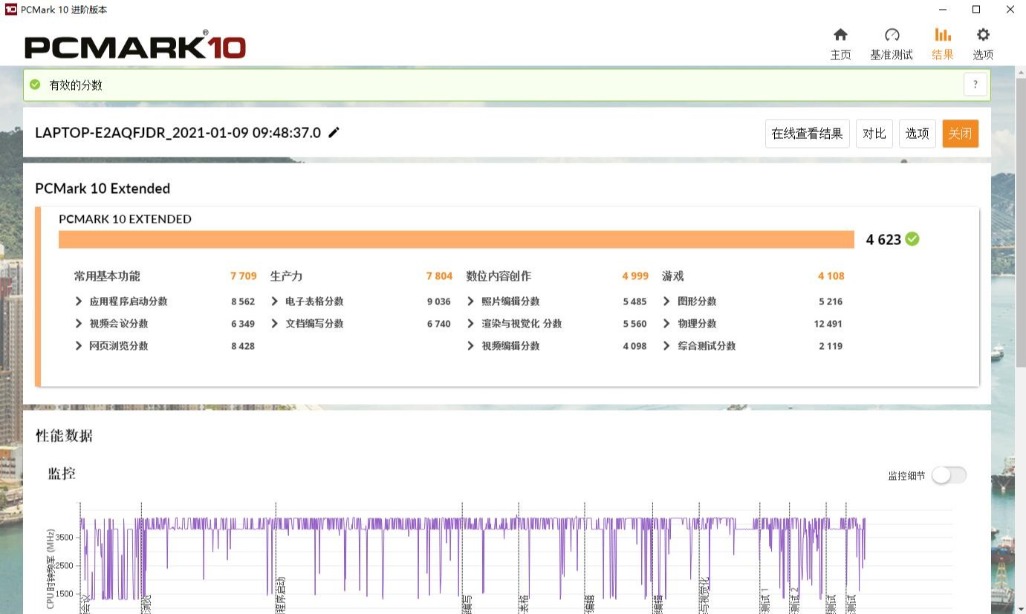Open the 选项 button next to 对比
Screen dimensions: 1026x614
[917, 133]
